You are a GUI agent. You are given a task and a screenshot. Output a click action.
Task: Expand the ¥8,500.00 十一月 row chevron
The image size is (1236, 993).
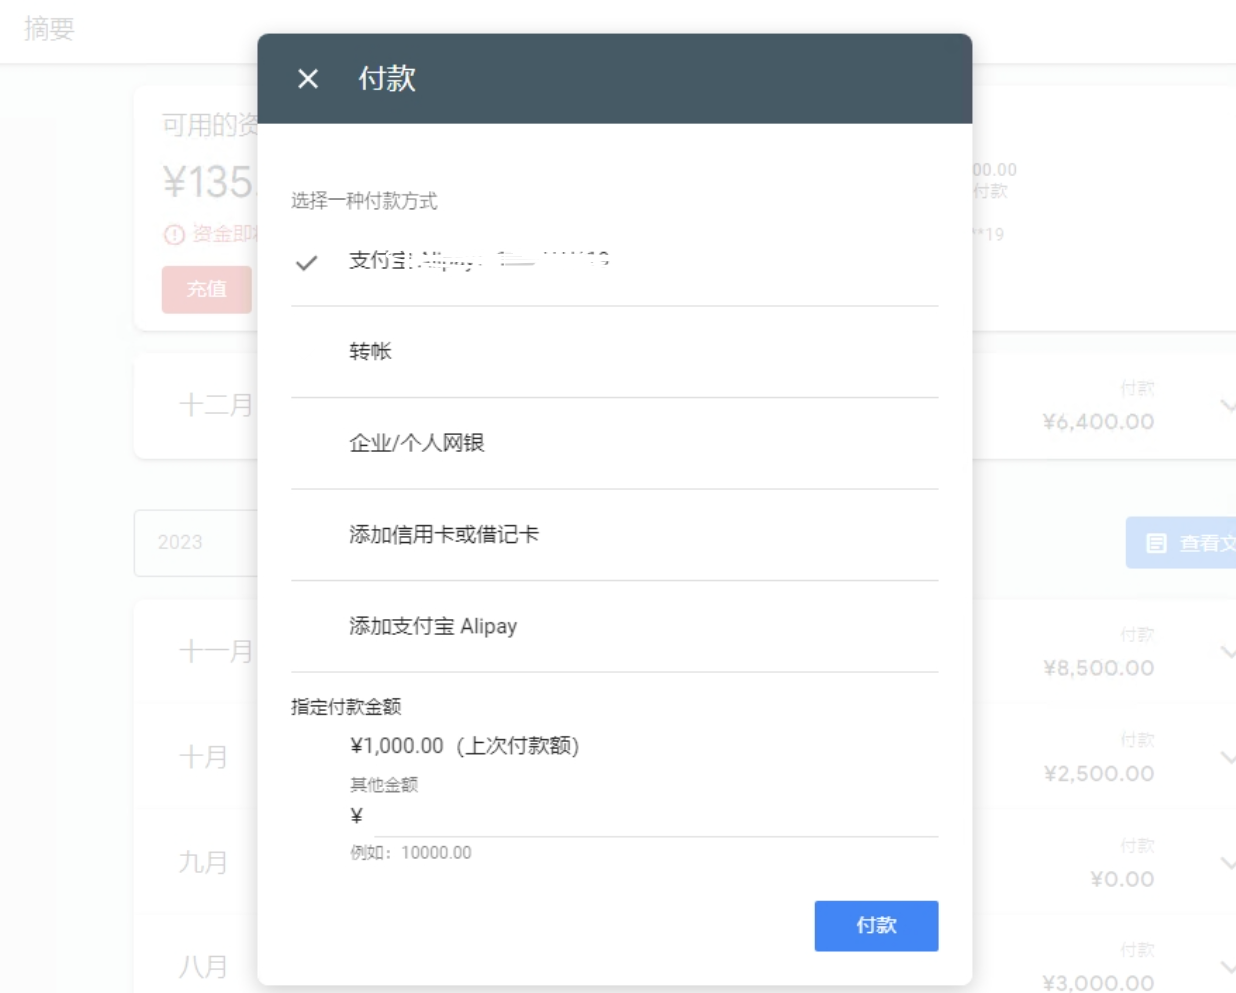pyautogui.click(x=1227, y=652)
